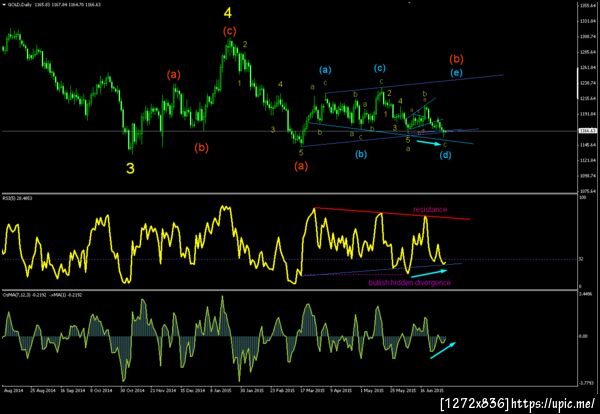Click price axis label 1145.64
Screen dimensions: 600x414
coord(589,145)
